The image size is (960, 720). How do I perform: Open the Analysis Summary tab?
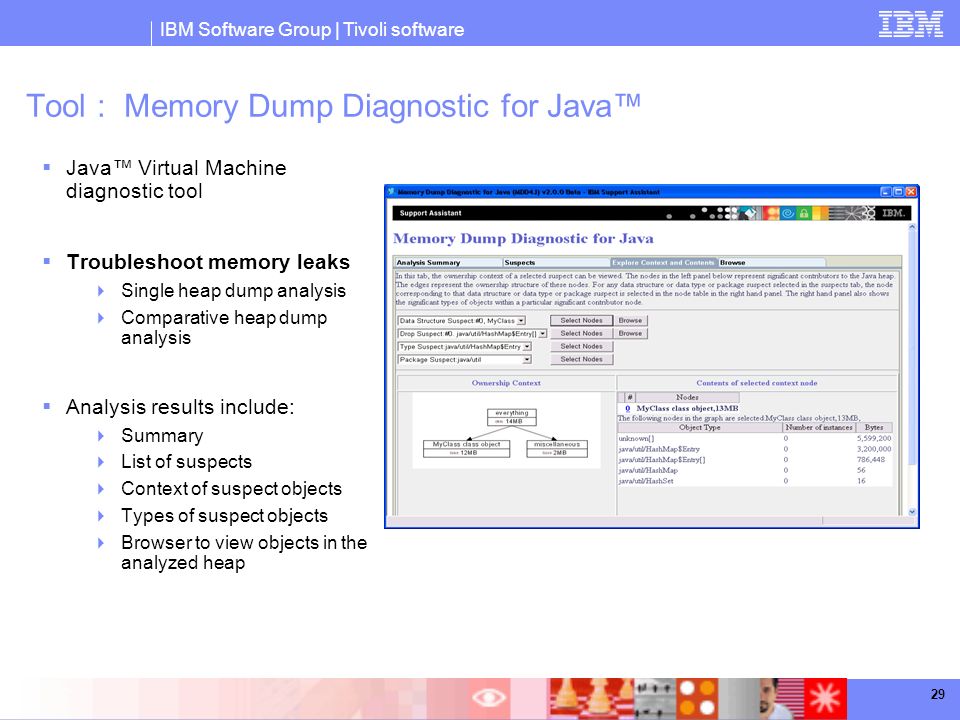pyautogui.click(x=448, y=263)
